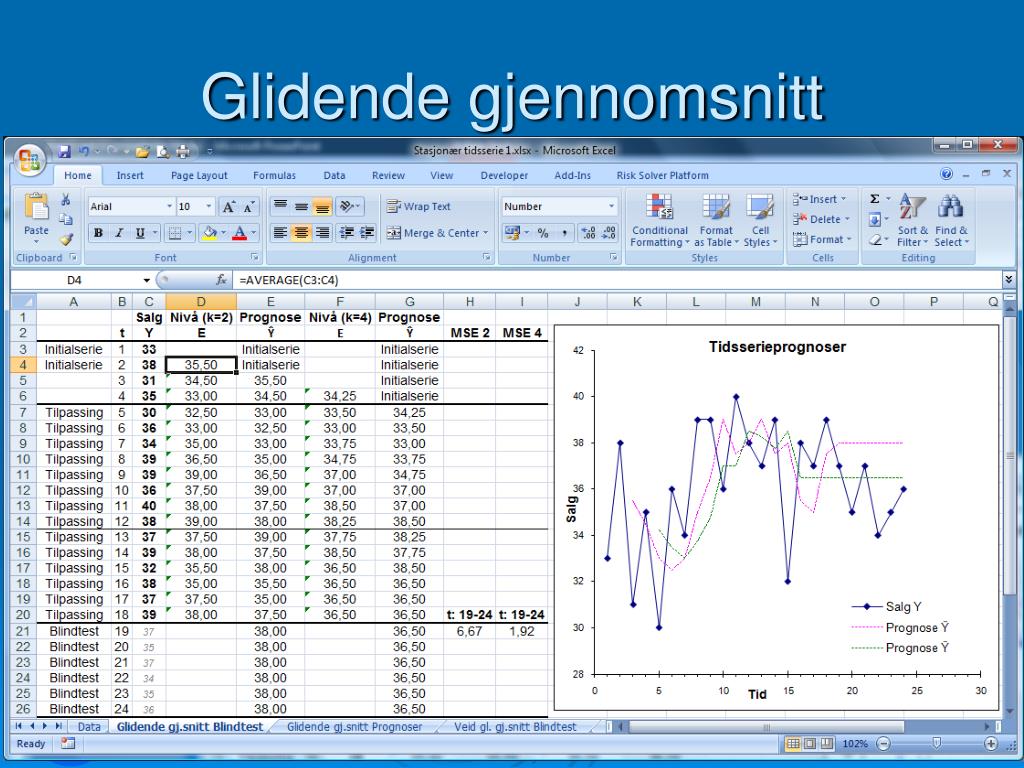Open the Insert ribbon tab
The width and height of the screenshot is (1024, 768).
tap(130, 175)
